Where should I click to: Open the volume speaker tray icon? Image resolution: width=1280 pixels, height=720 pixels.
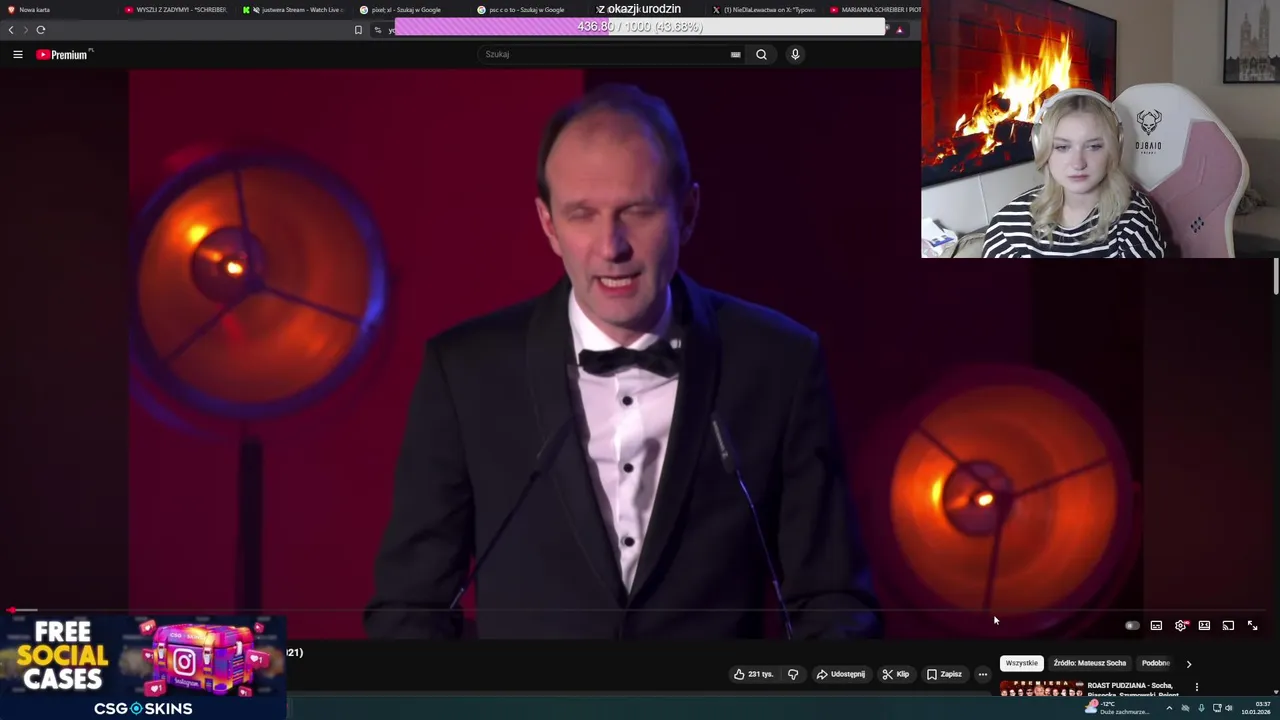1229,708
